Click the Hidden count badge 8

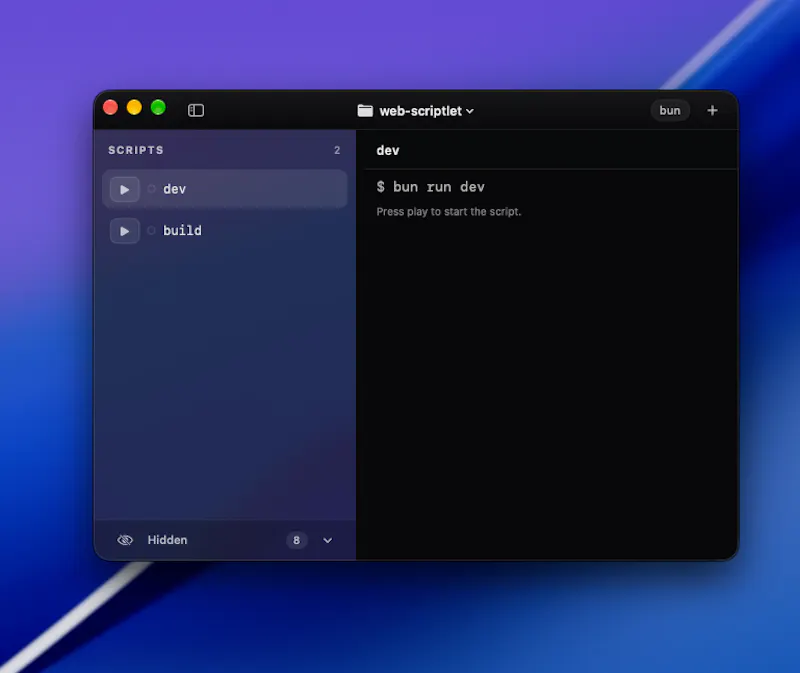click(x=296, y=540)
